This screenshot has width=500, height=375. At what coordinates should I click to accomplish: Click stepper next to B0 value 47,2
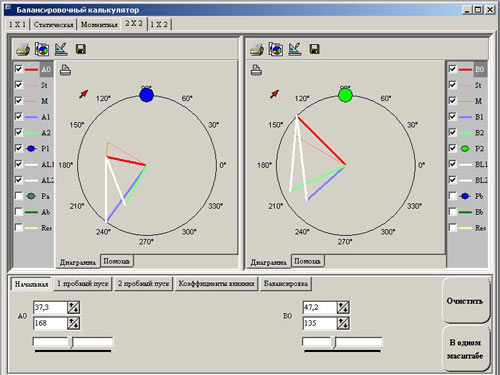pyautogui.click(x=343, y=307)
